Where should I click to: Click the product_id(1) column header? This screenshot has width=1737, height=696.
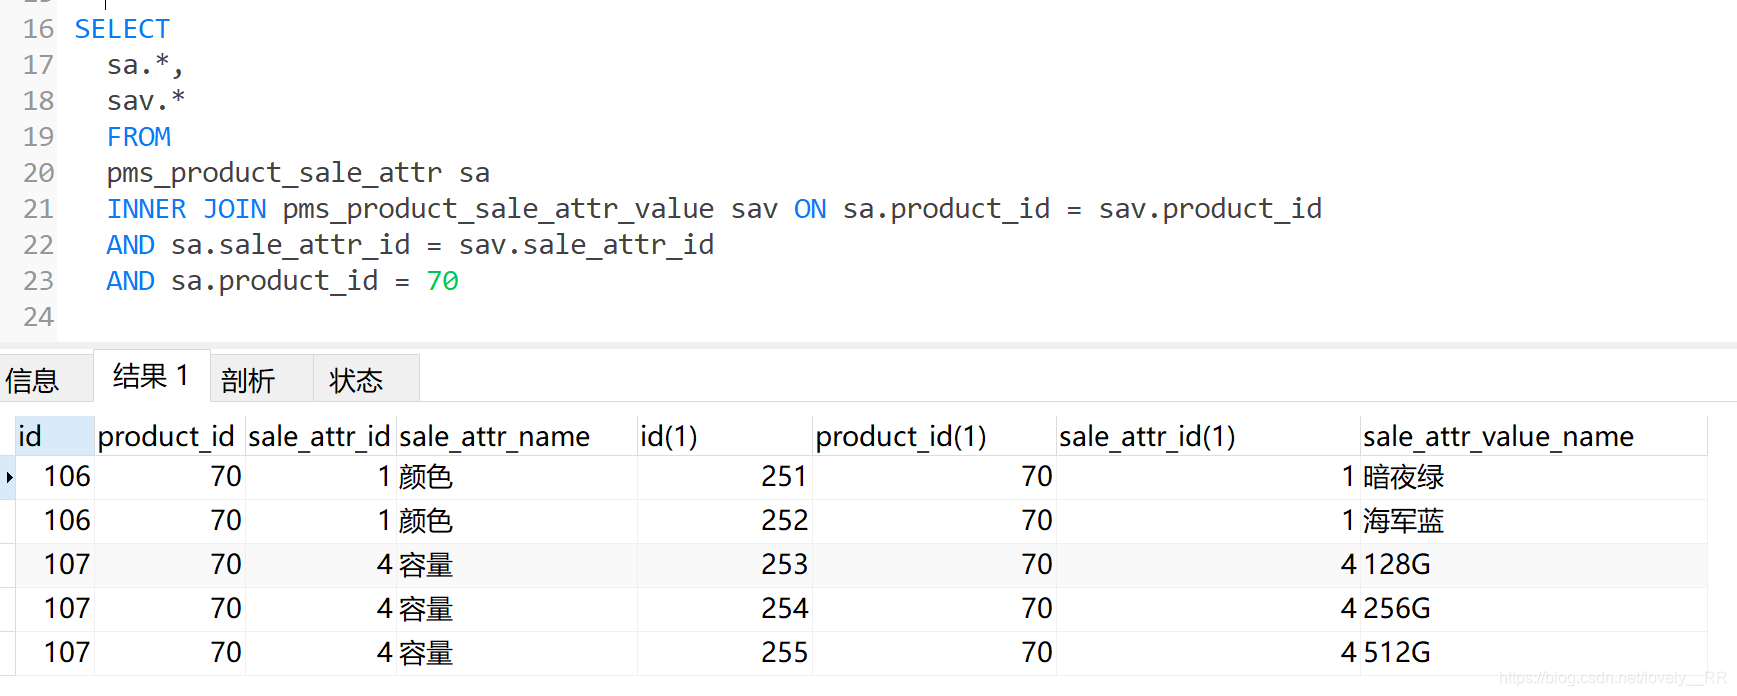[901, 437]
